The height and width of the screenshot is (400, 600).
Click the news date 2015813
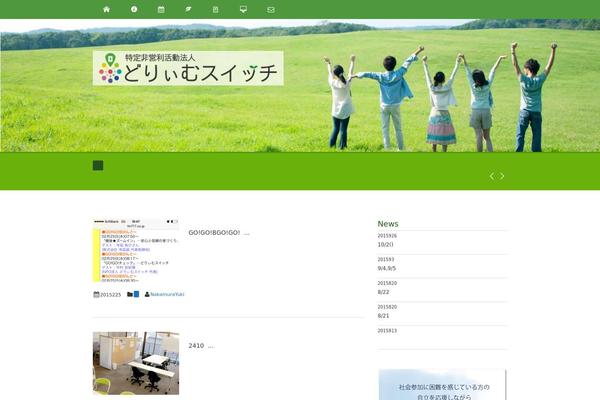(x=387, y=331)
